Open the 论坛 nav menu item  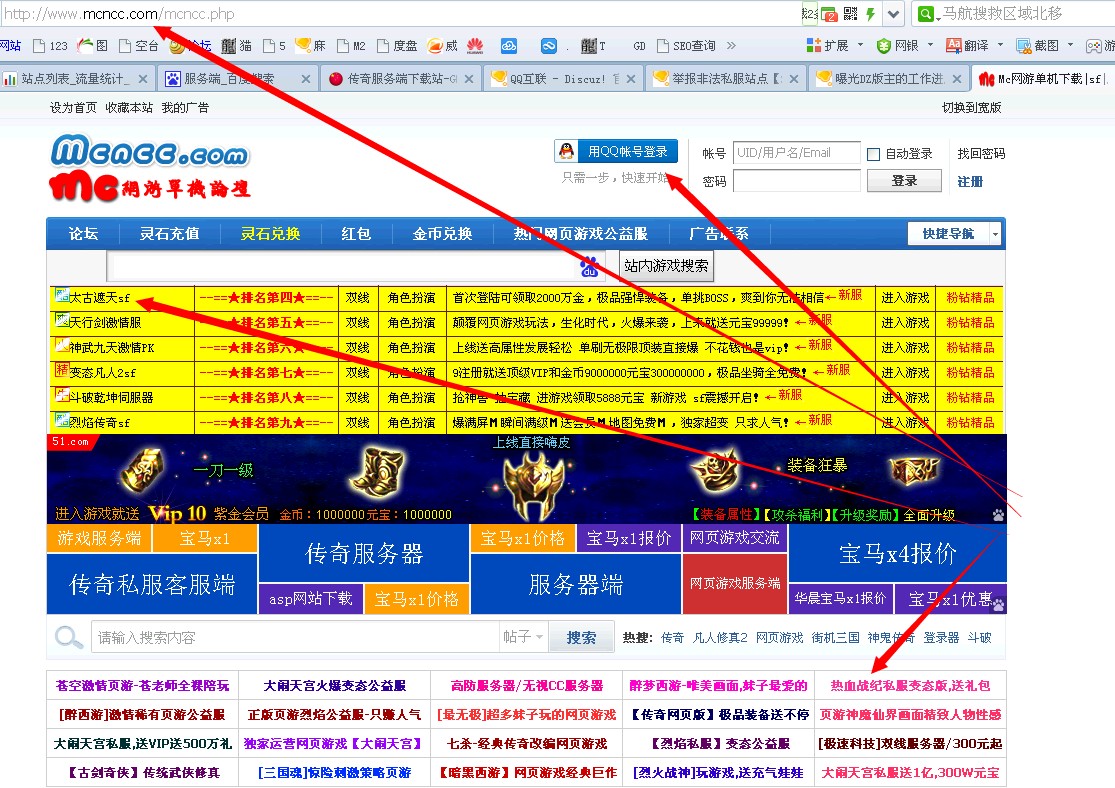[x=83, y=233]
